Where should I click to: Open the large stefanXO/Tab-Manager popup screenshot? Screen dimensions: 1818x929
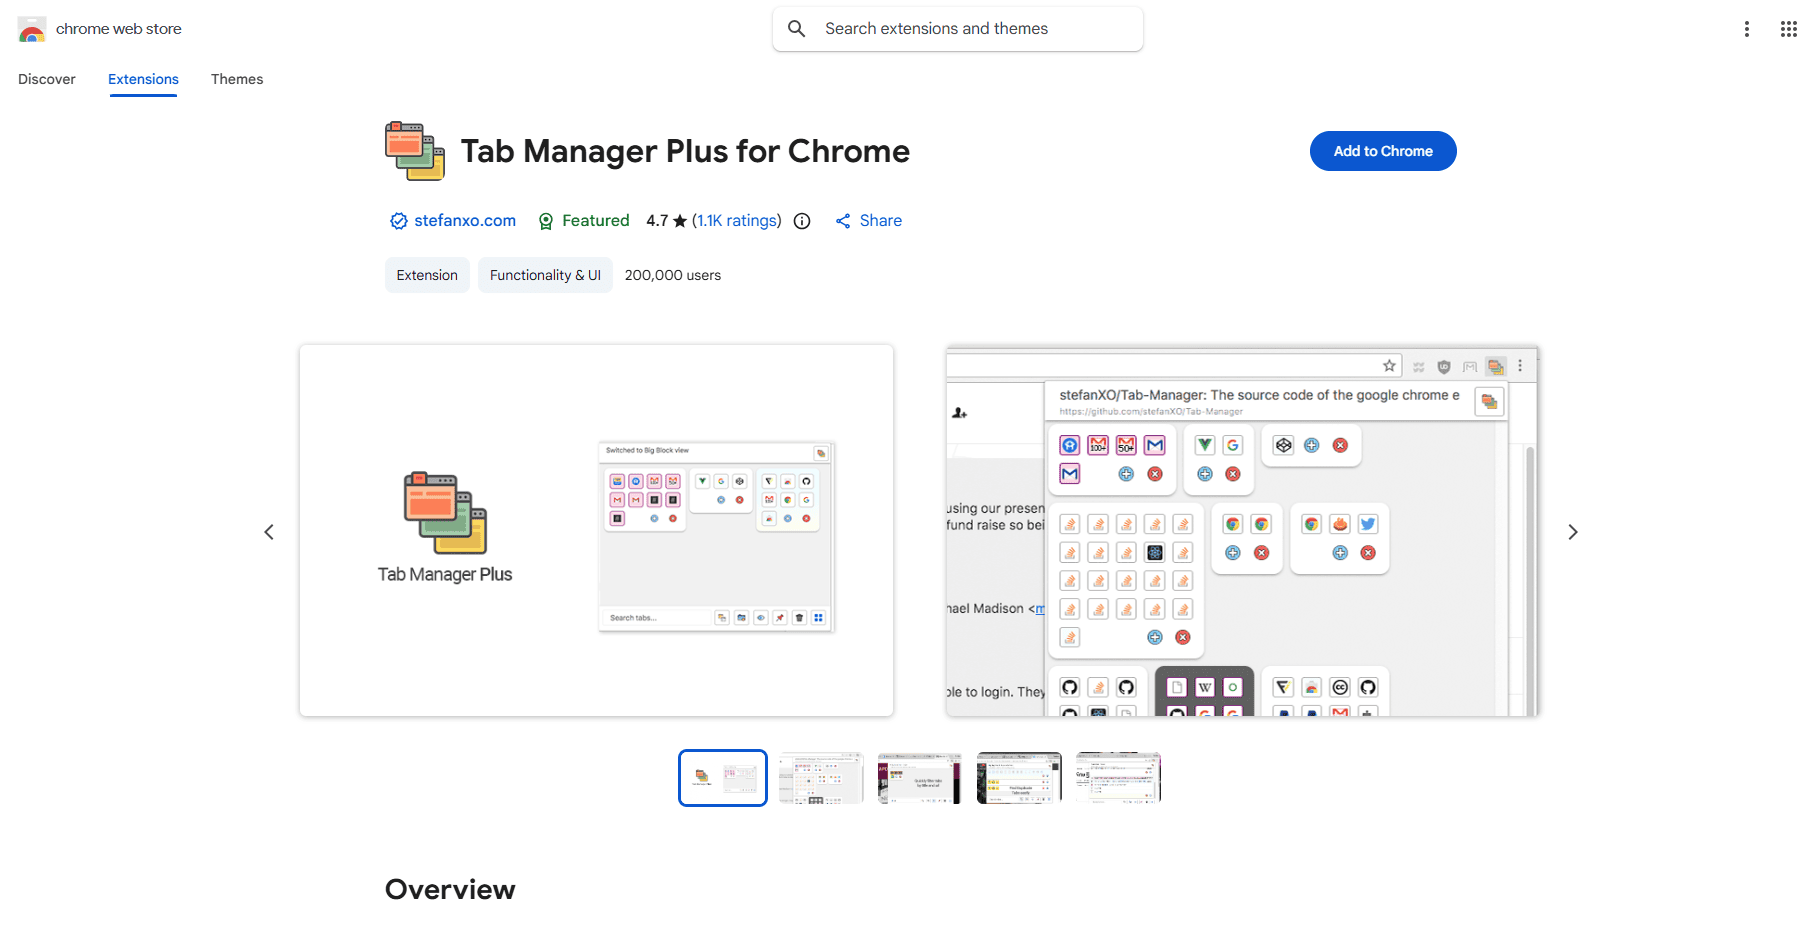[x=1243, y=531]
